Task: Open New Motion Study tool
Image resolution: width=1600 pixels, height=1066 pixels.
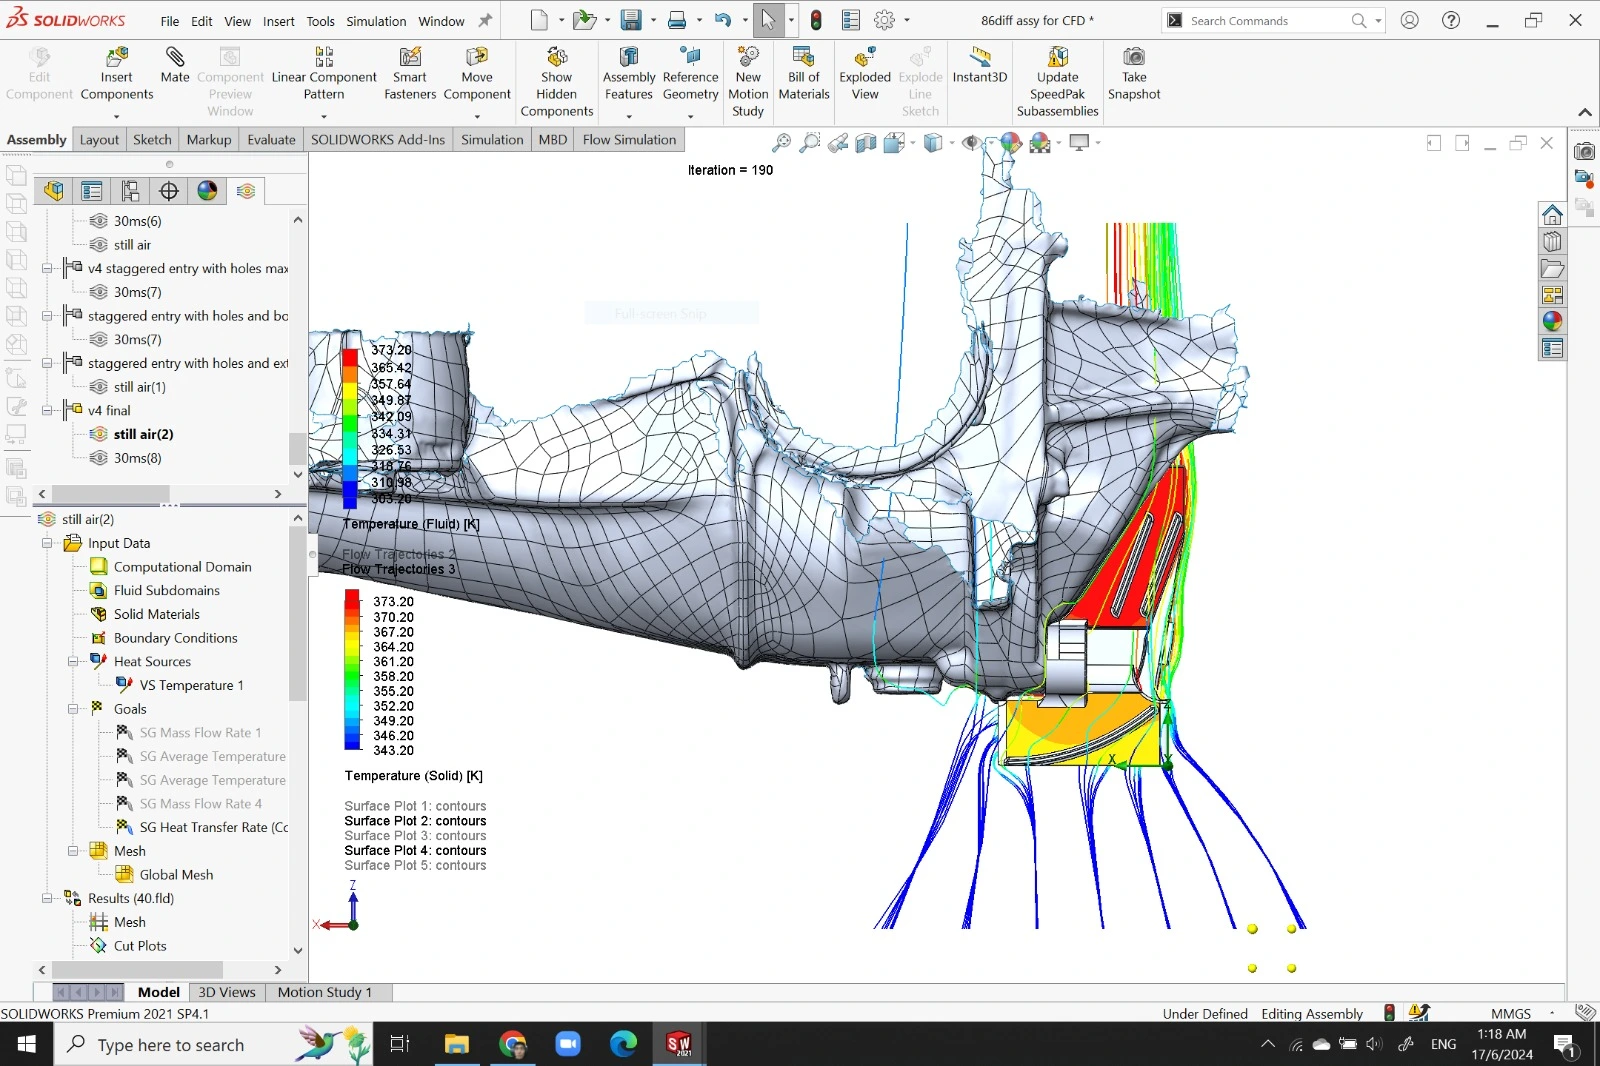Action: [748, 82]
